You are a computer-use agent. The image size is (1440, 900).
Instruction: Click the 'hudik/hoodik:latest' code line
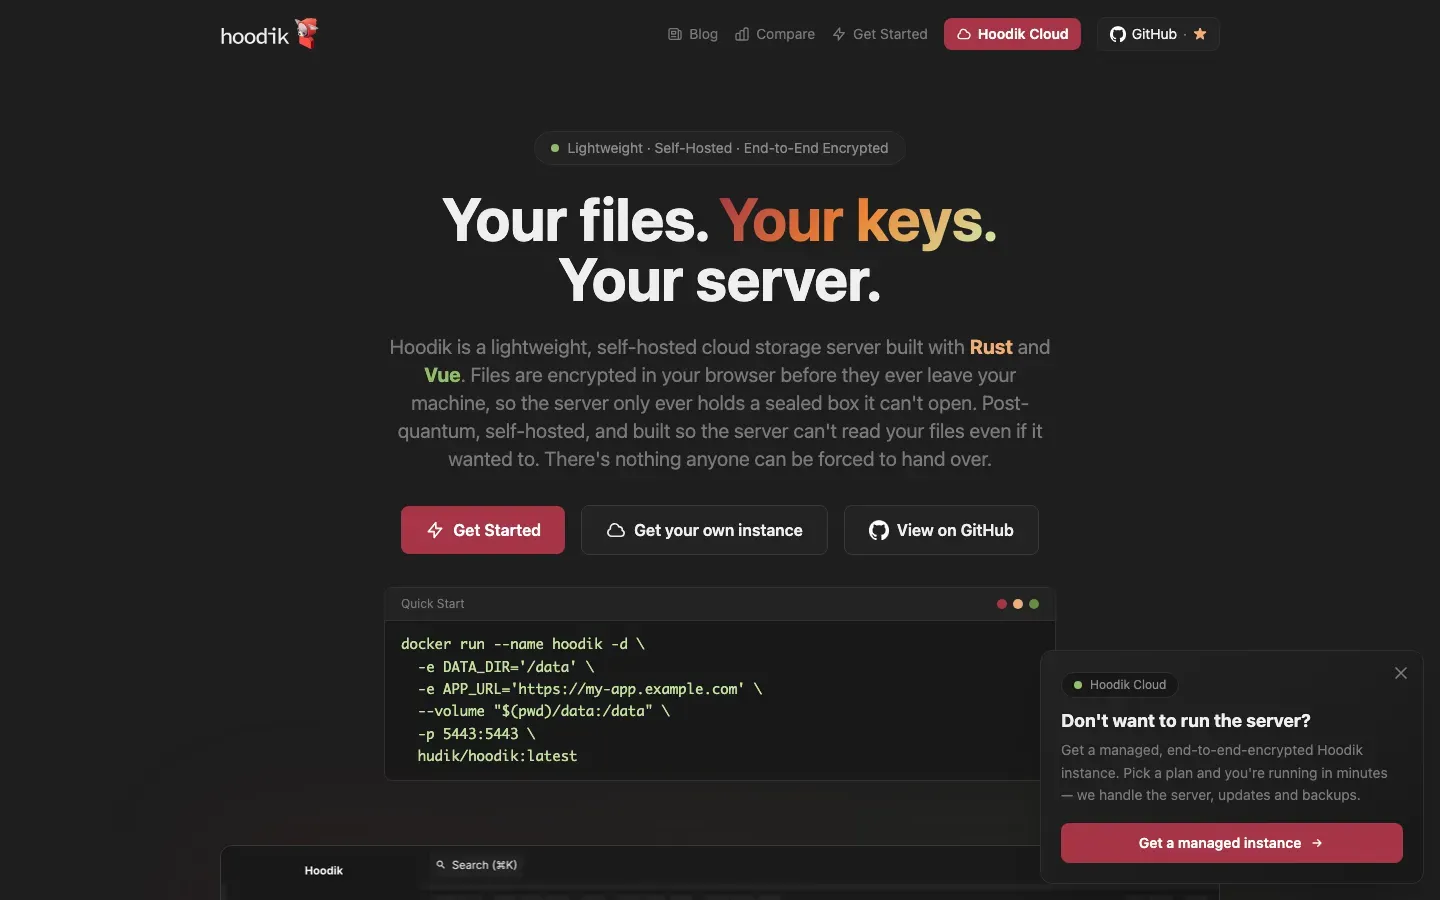point(497,756)
